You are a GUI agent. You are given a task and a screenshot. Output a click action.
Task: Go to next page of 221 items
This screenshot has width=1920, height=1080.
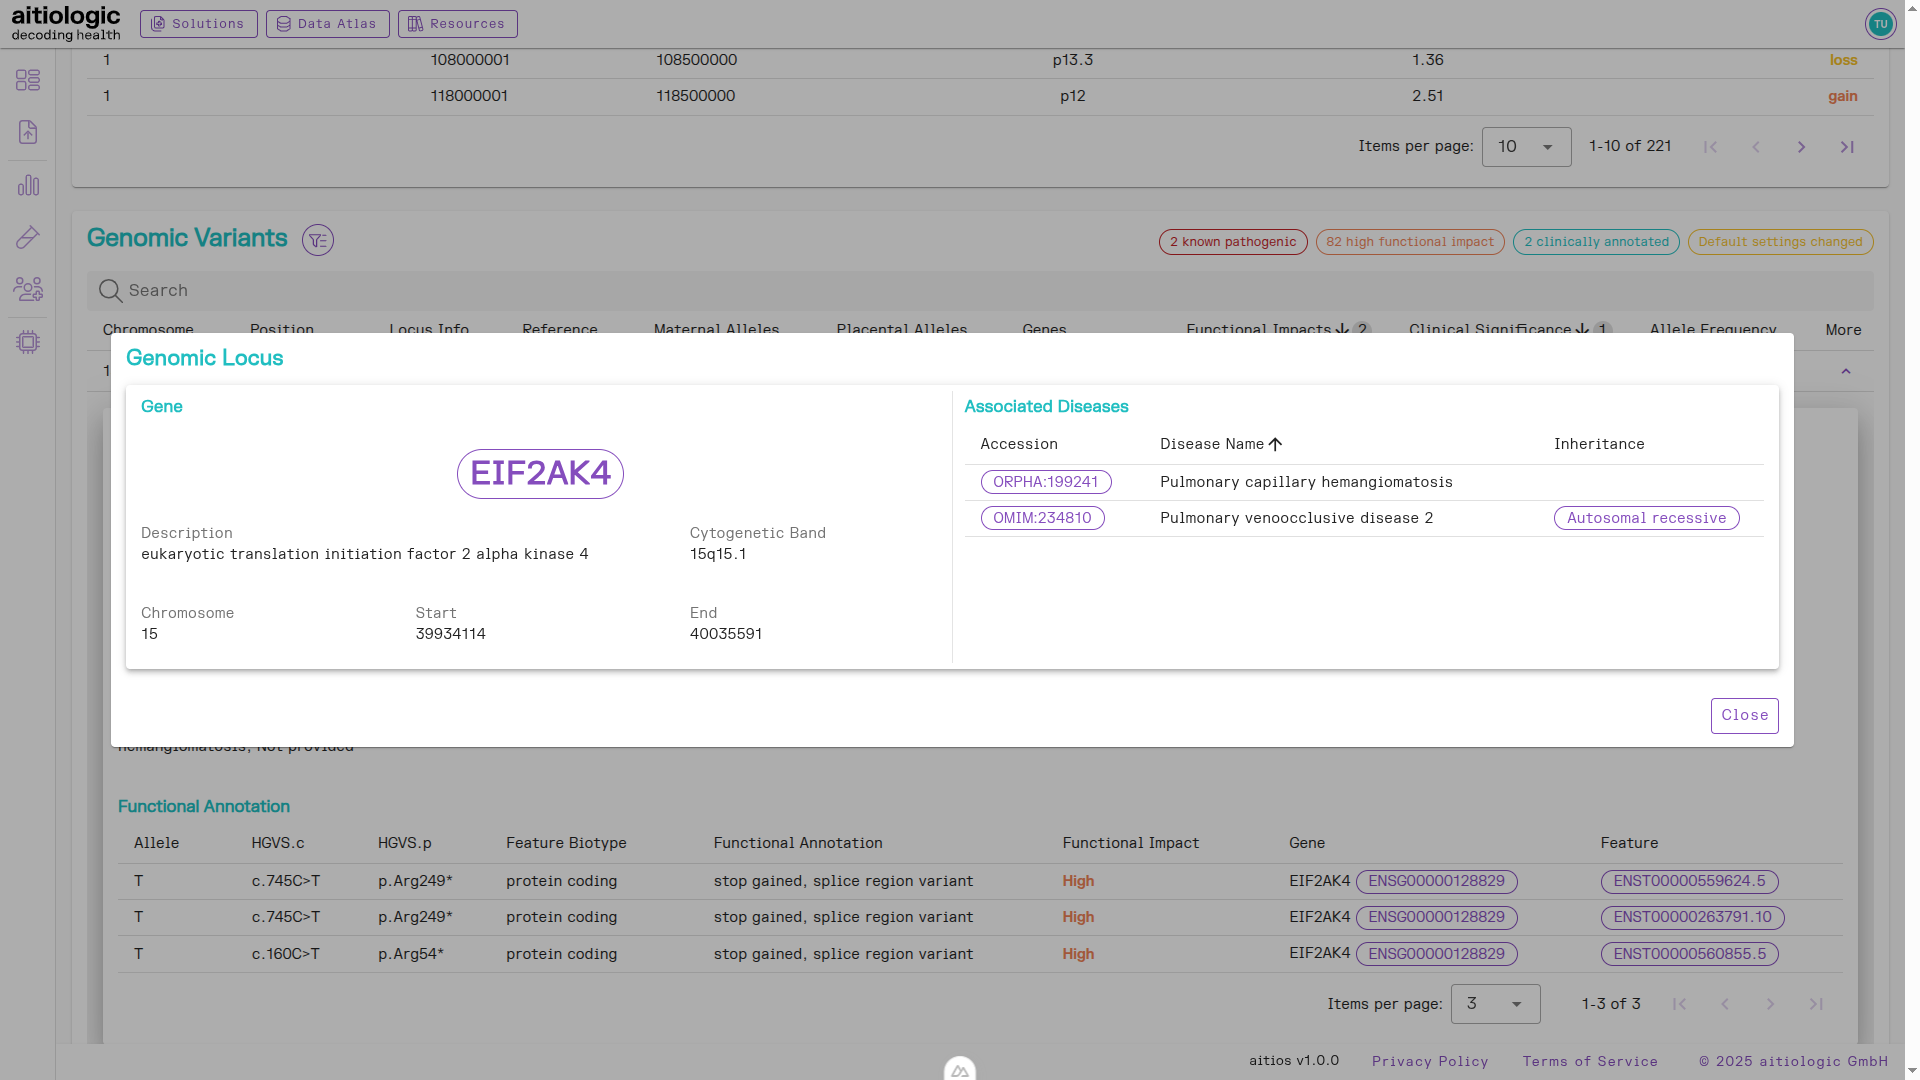[x=1801, y=147]
